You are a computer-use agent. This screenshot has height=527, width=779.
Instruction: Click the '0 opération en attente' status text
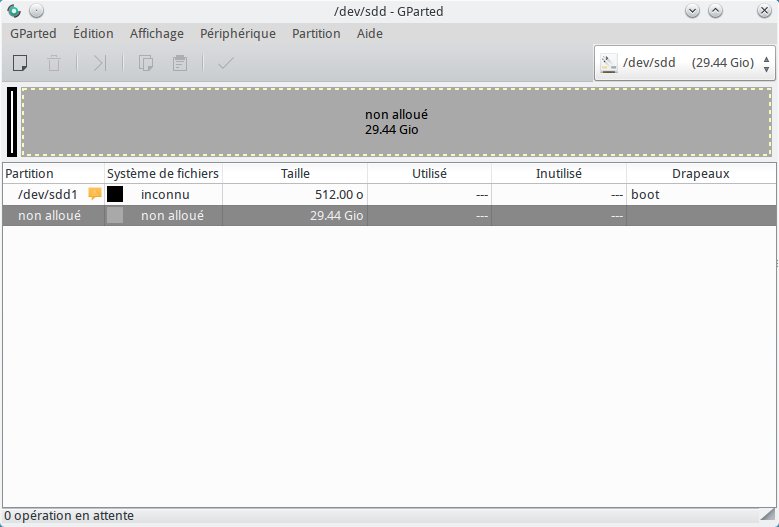click(x=69, y=516)
